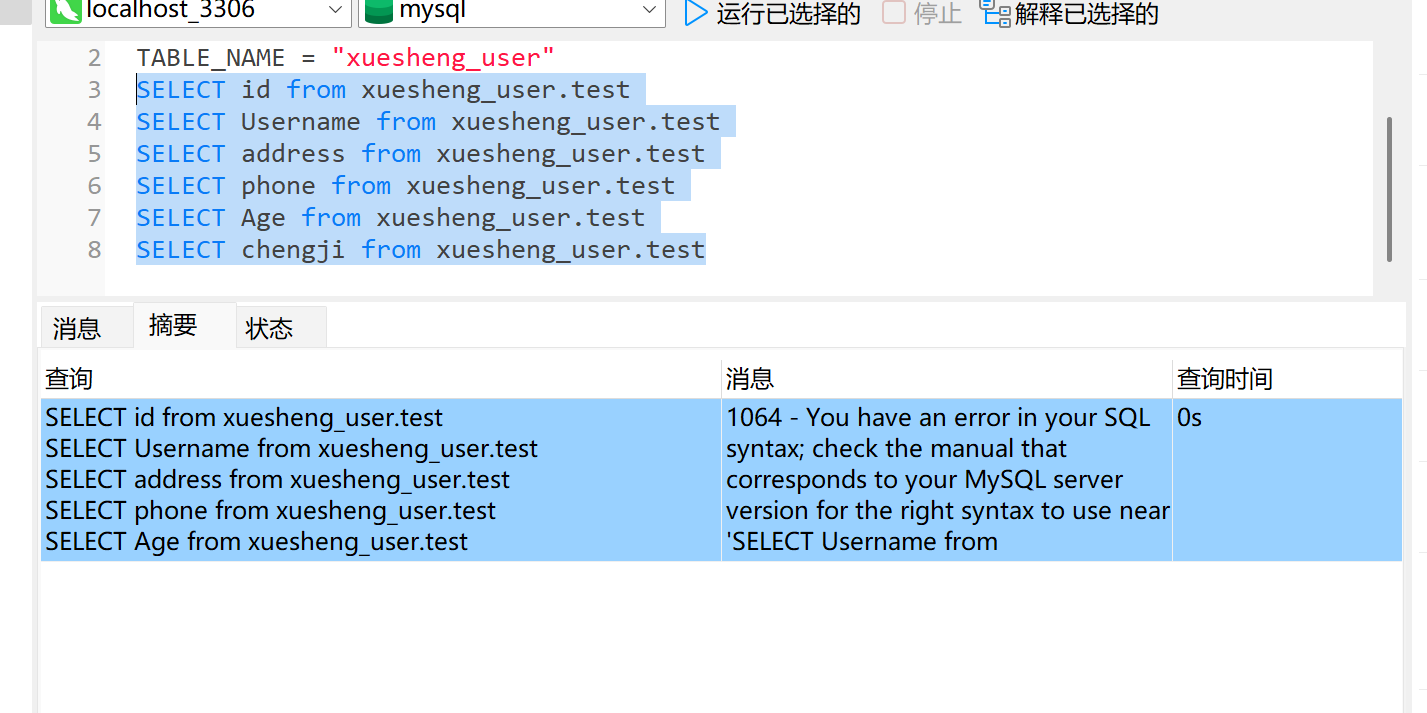Click the 查询 column header
This screenshot has width=1427, height=713.
click(69, 379)
